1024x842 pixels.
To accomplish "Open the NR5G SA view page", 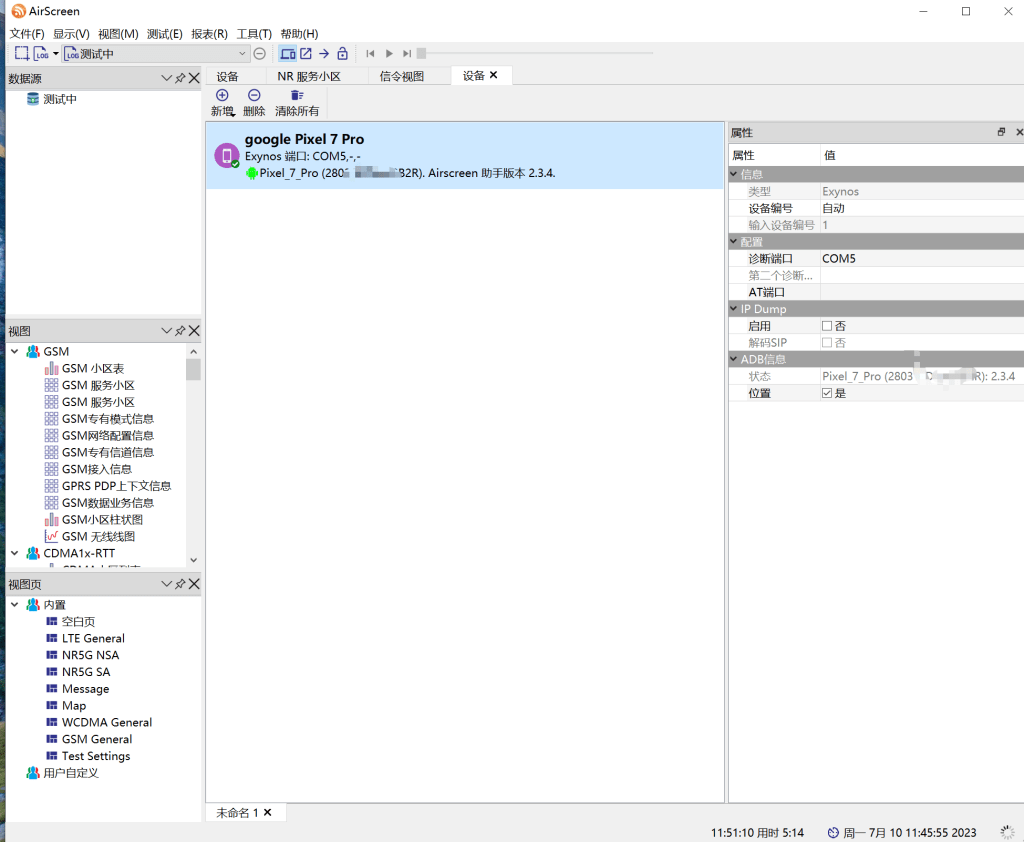I will [86, 672].
